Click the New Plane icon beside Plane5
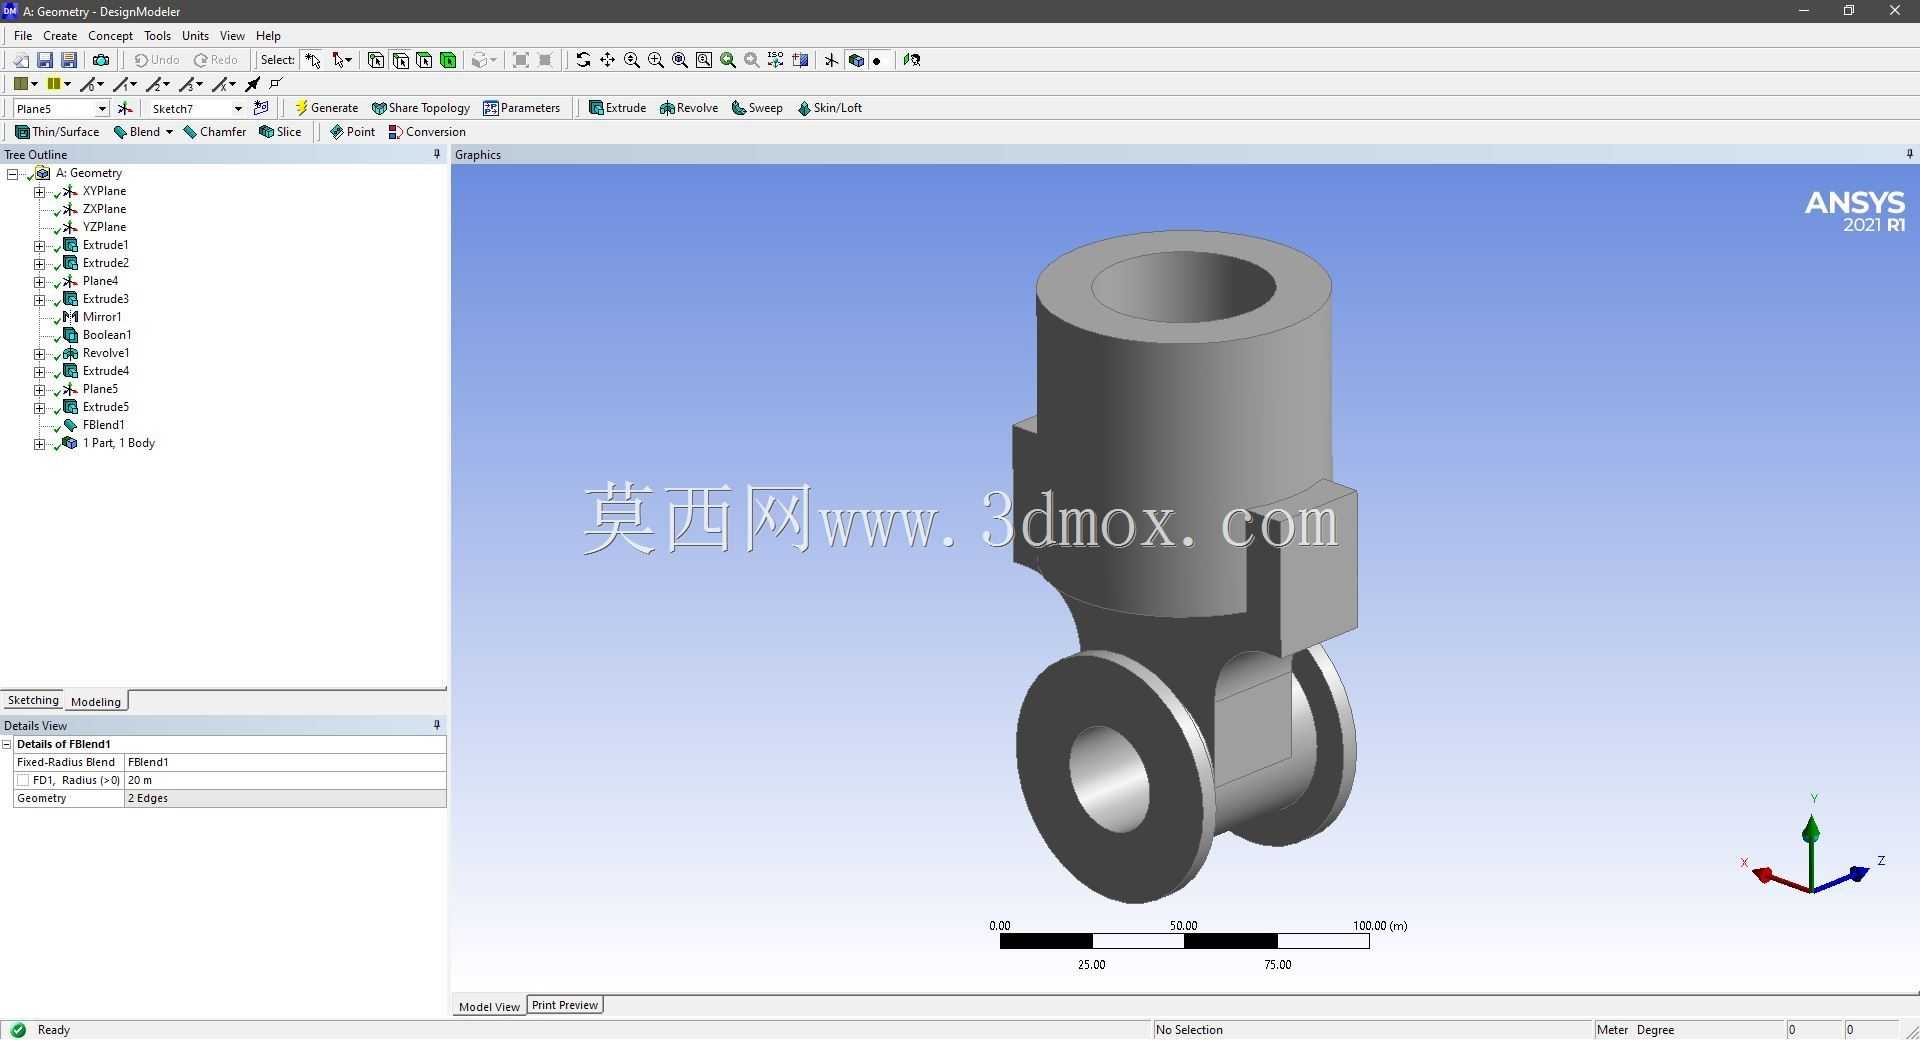The image size is (1920, 1040). pos(125,108)
